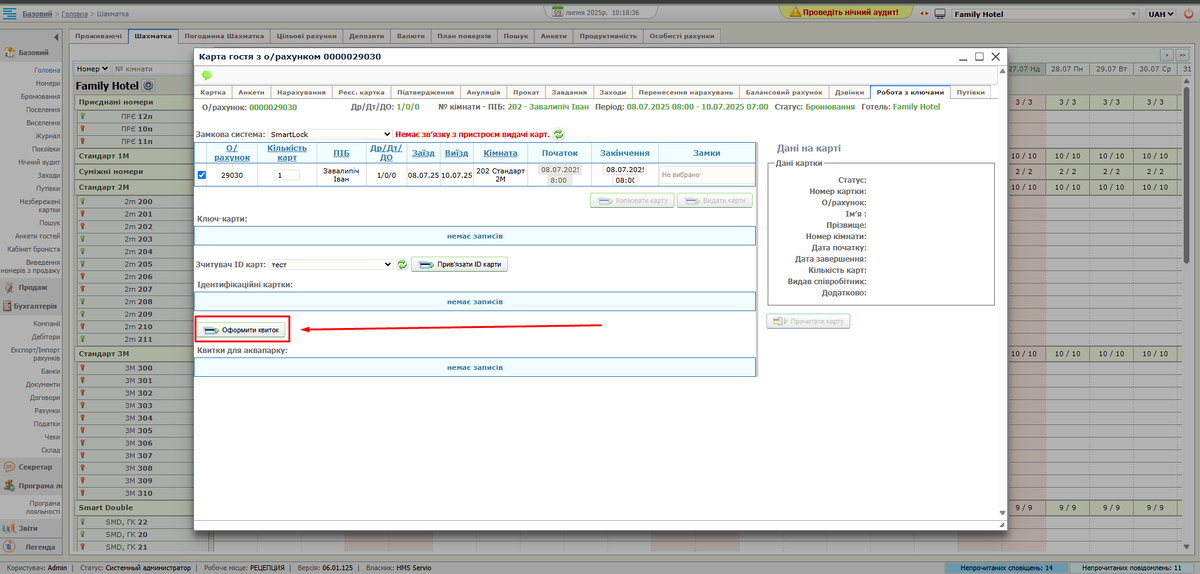Click the Оформити квиток button
The height and width of the screenshot is (574, 1200).
pyautogui.click(x=245, y=329)
